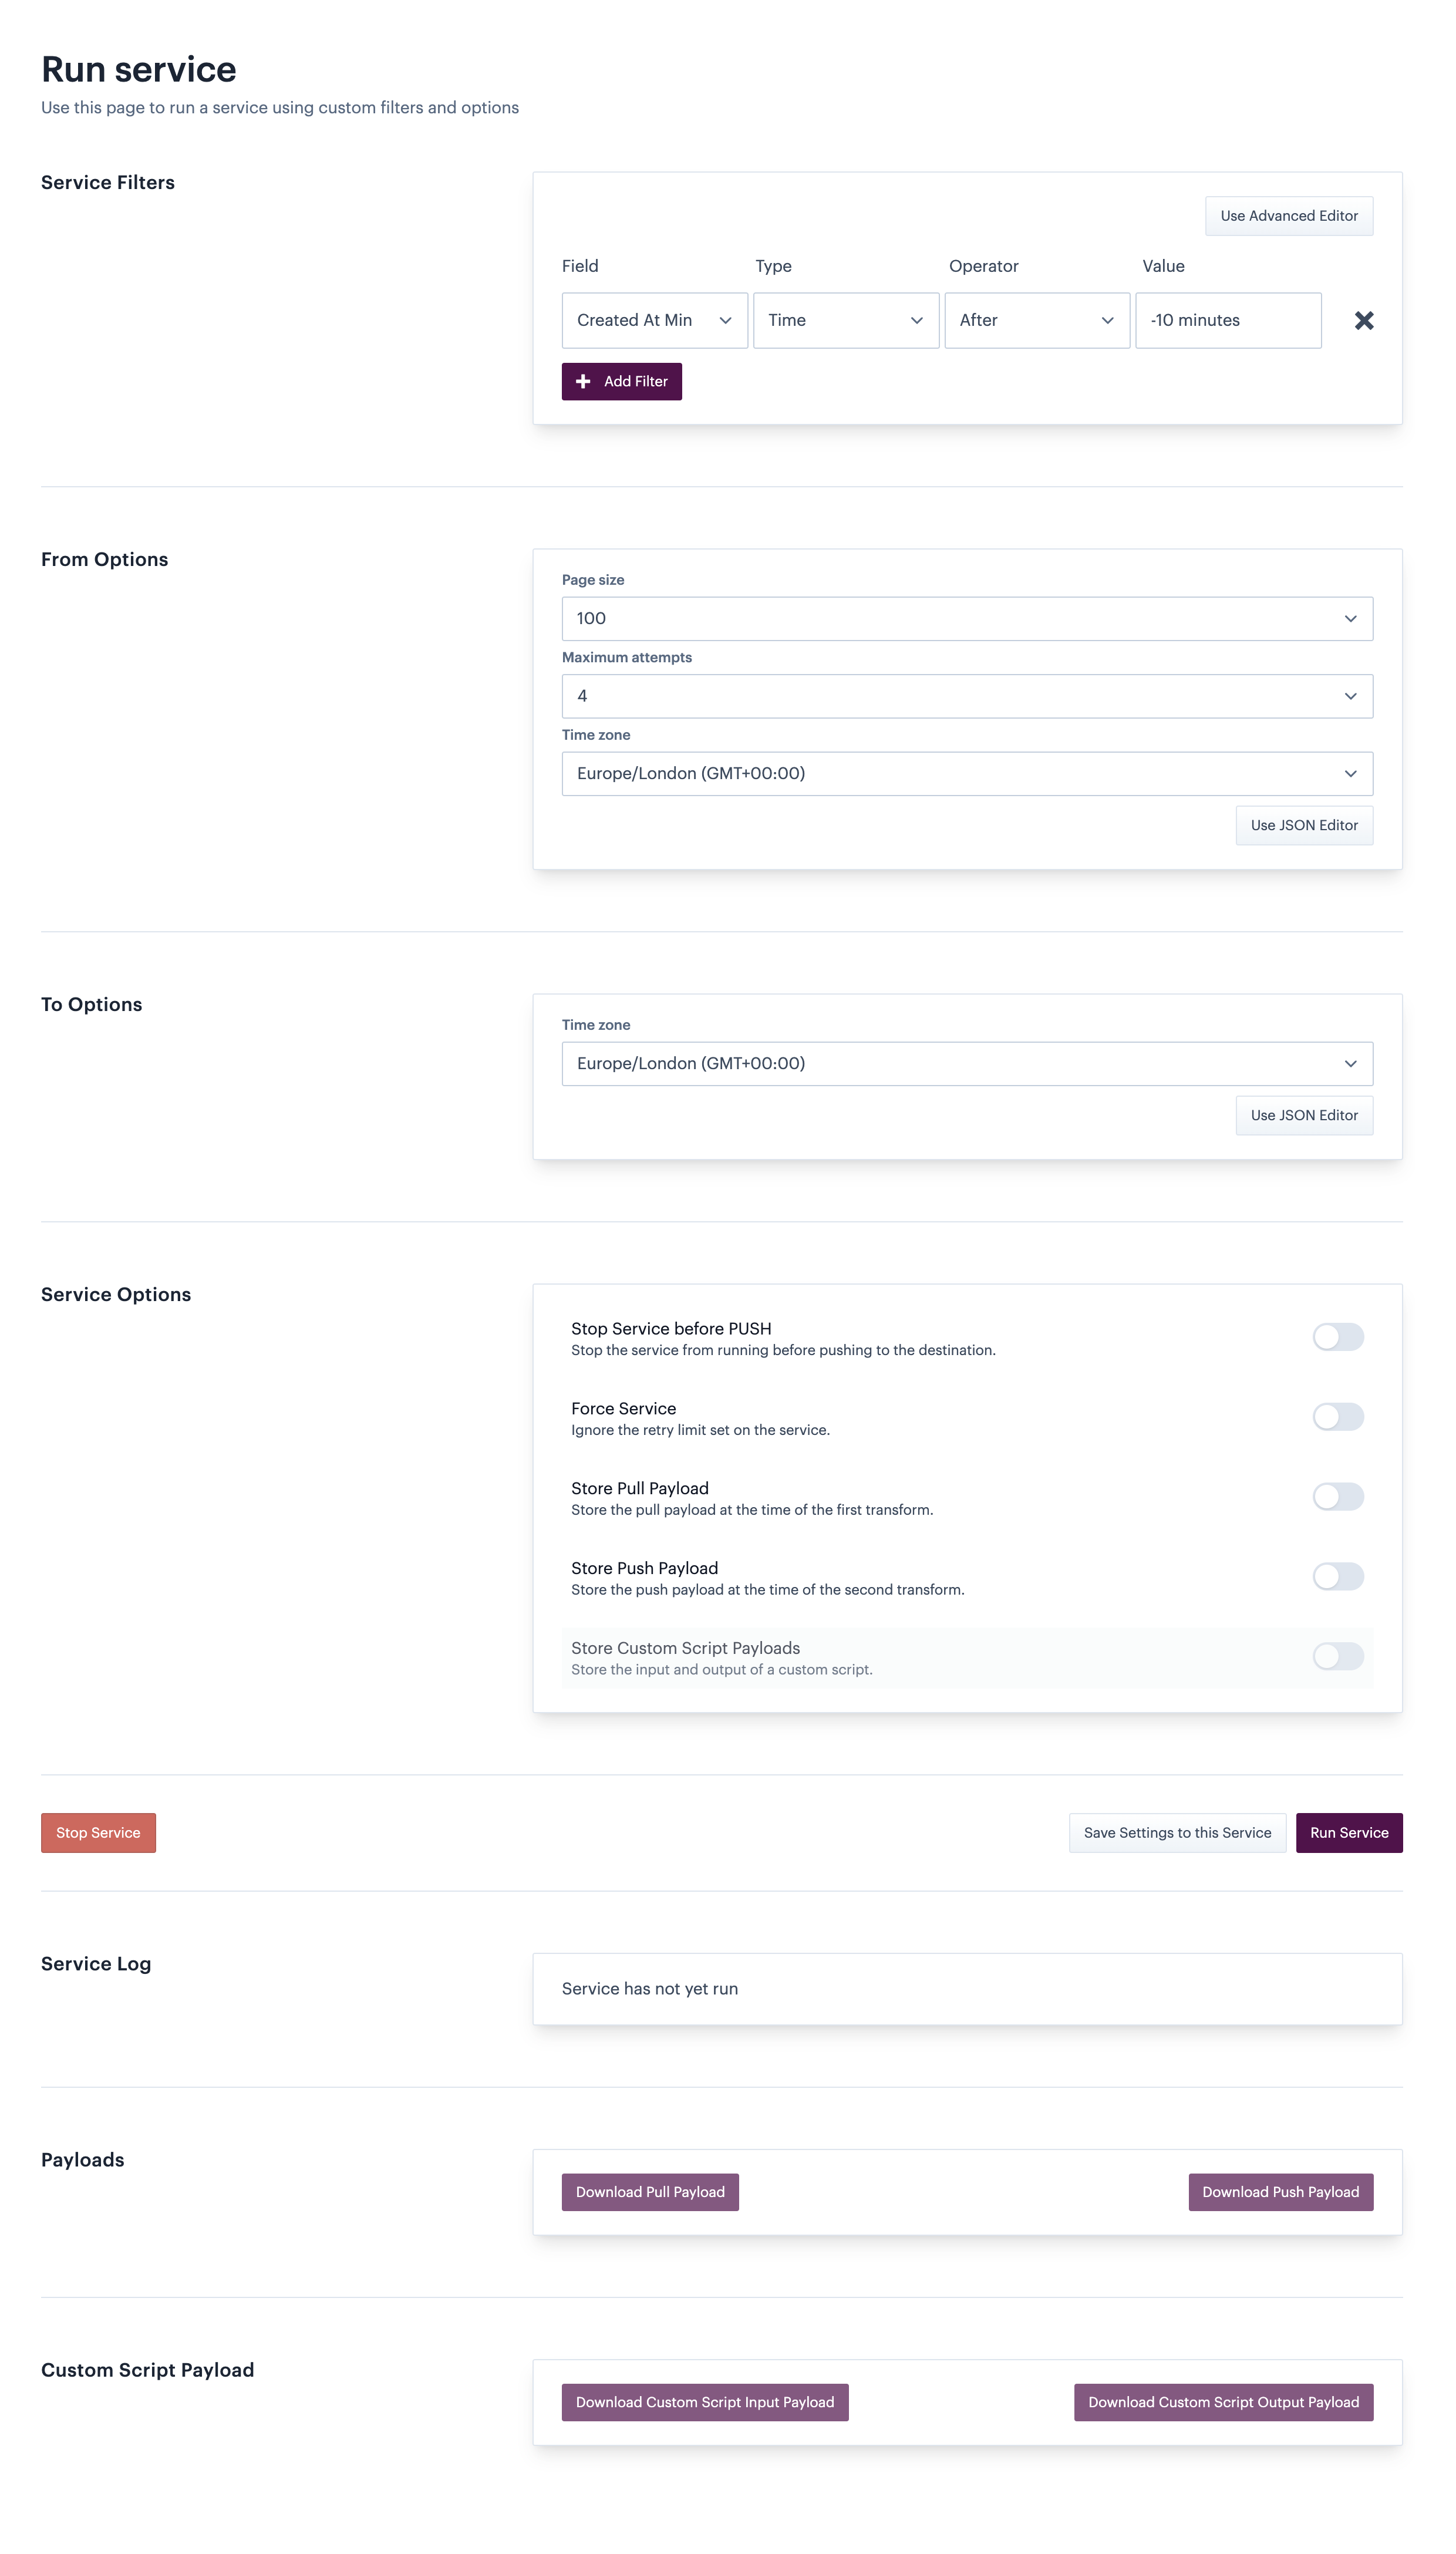
Task: Expand the Maximum attempts dropdown
Action: click(966, 696)
